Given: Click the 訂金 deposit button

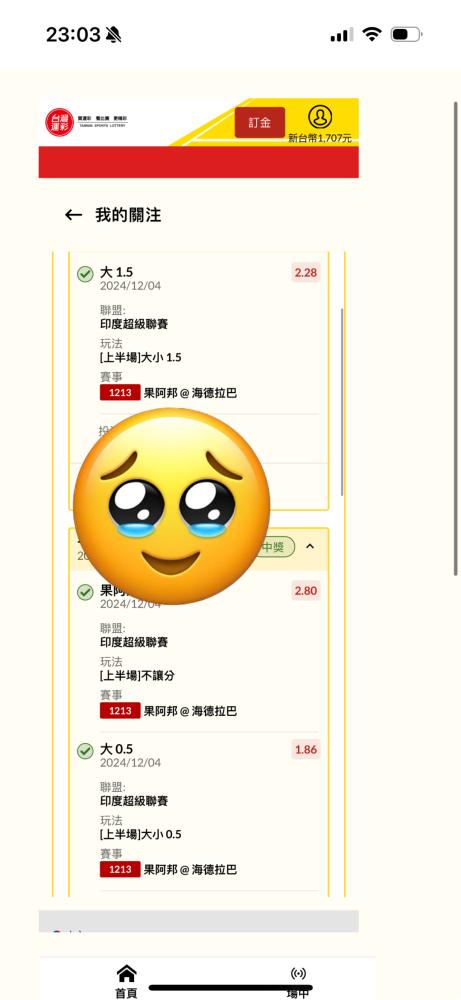Looking at the screenshot, I should (x=260, y=122).
